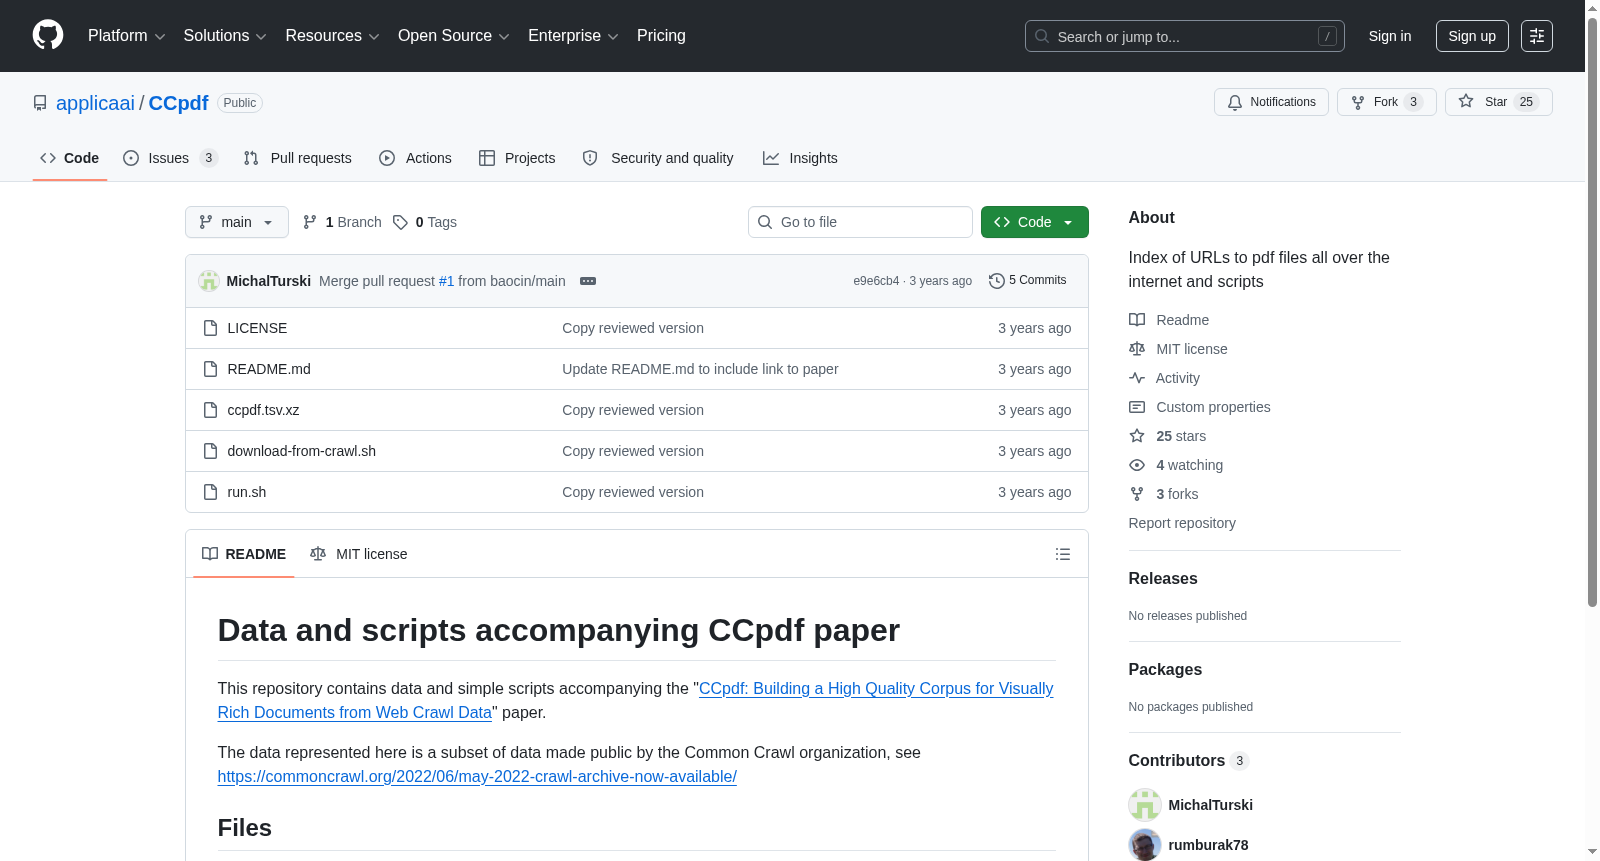This screenshot has height=861, width=1600.
Task: Open the download-from-crawl.sh file
Action: click(x=302, y=451)
